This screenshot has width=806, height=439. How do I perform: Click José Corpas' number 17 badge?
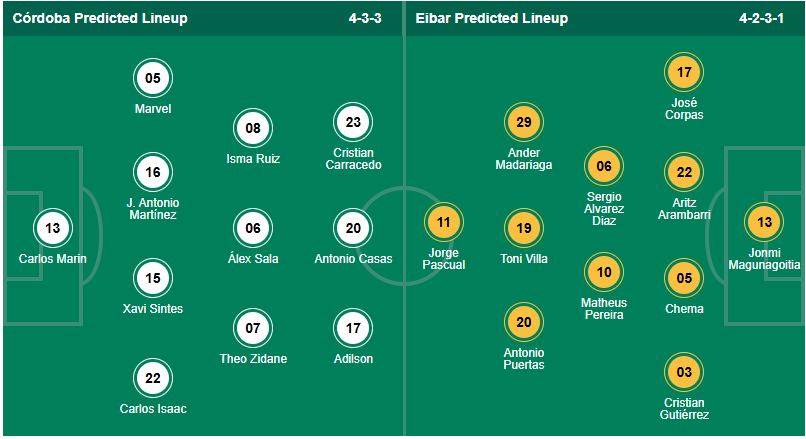(684, 73)
